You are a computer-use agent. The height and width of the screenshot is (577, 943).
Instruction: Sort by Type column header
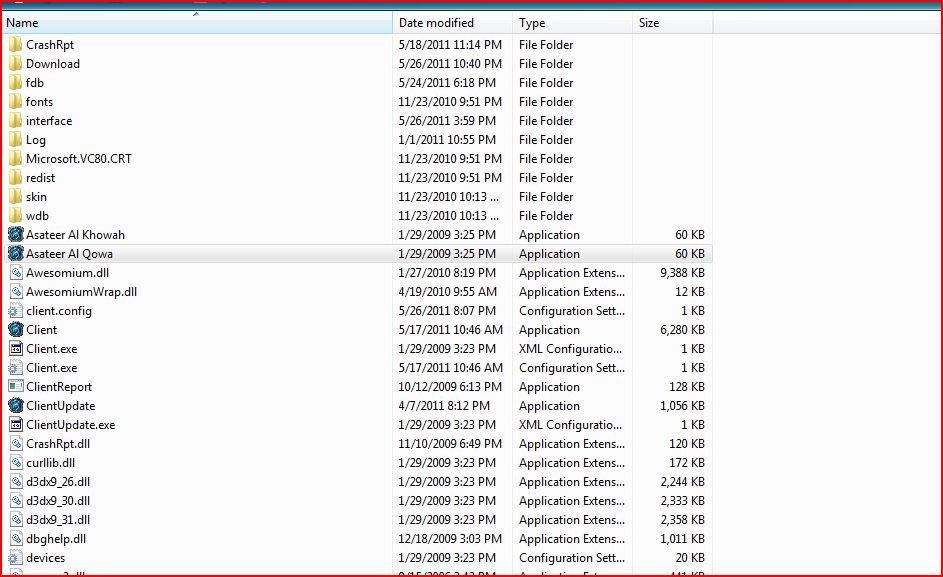(532, 23)
